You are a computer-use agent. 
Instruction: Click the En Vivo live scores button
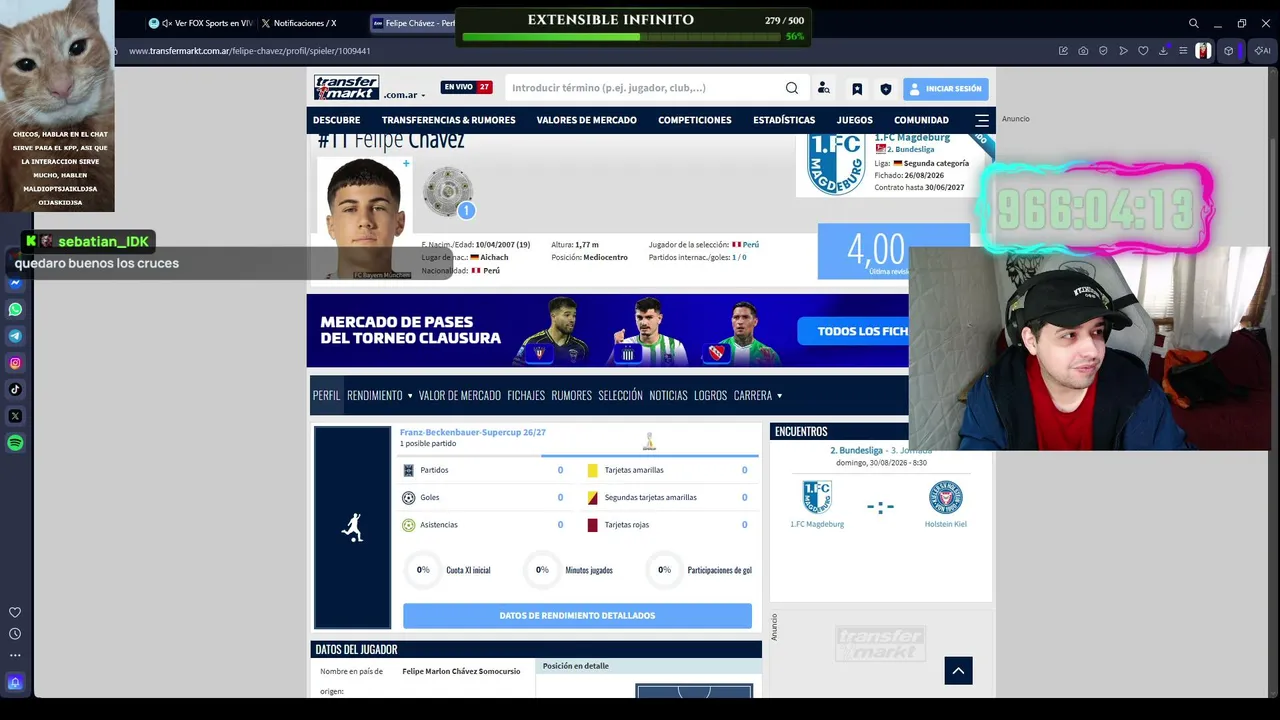tap(466, 88)
